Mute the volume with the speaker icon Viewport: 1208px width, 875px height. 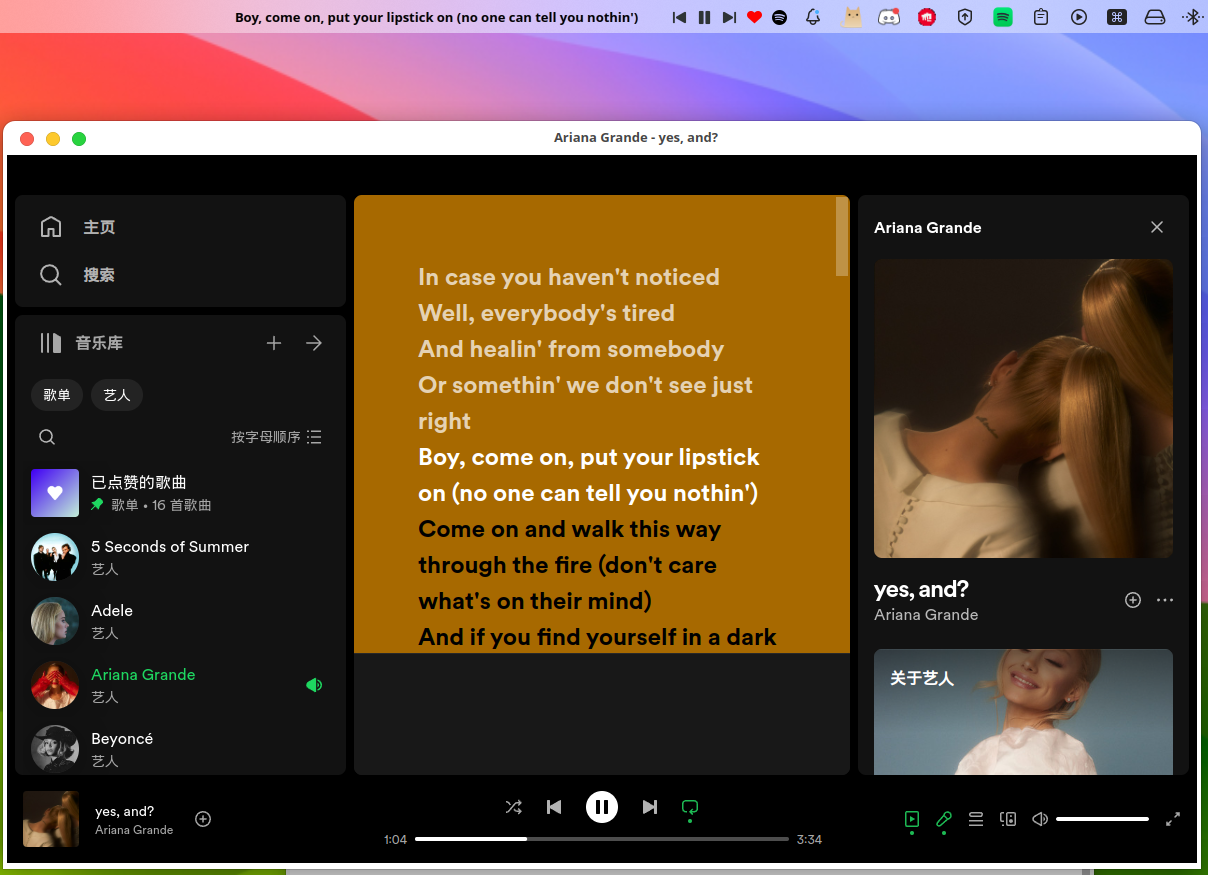click(1040, 819)
